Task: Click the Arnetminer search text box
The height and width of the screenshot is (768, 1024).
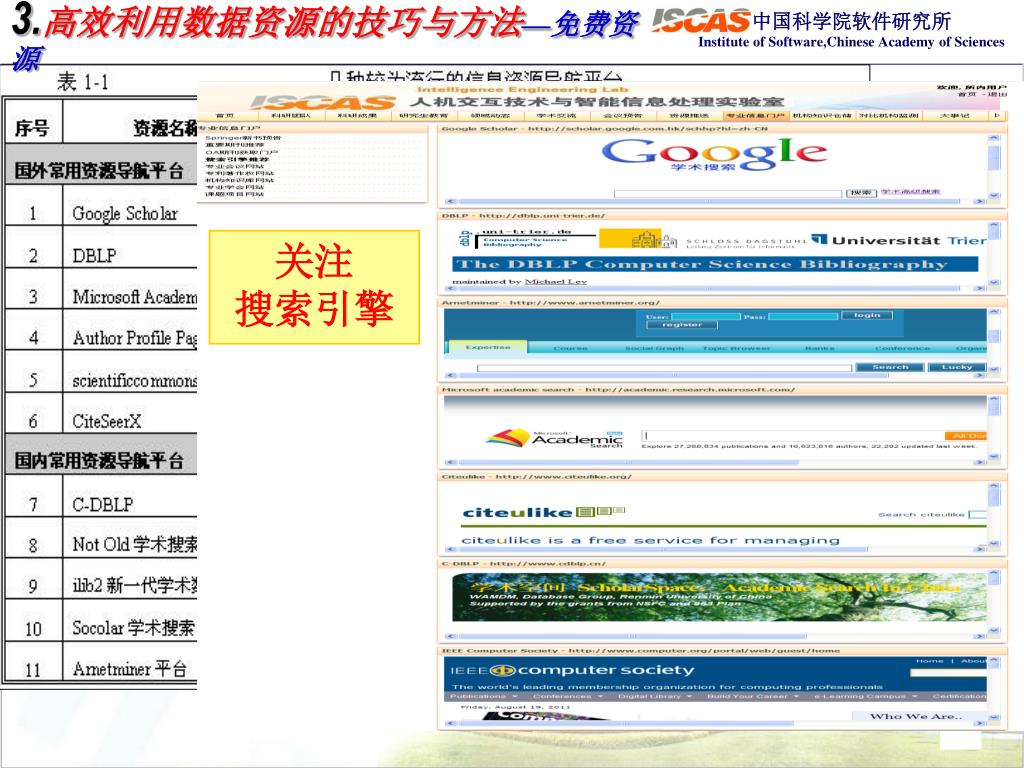Action: 664,368
